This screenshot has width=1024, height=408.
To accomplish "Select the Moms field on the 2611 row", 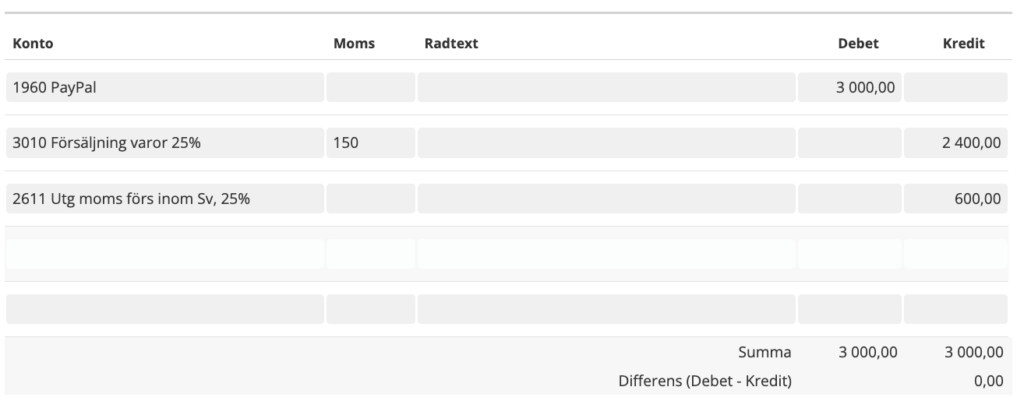I will pyautogui.click(x=369, y=198).
